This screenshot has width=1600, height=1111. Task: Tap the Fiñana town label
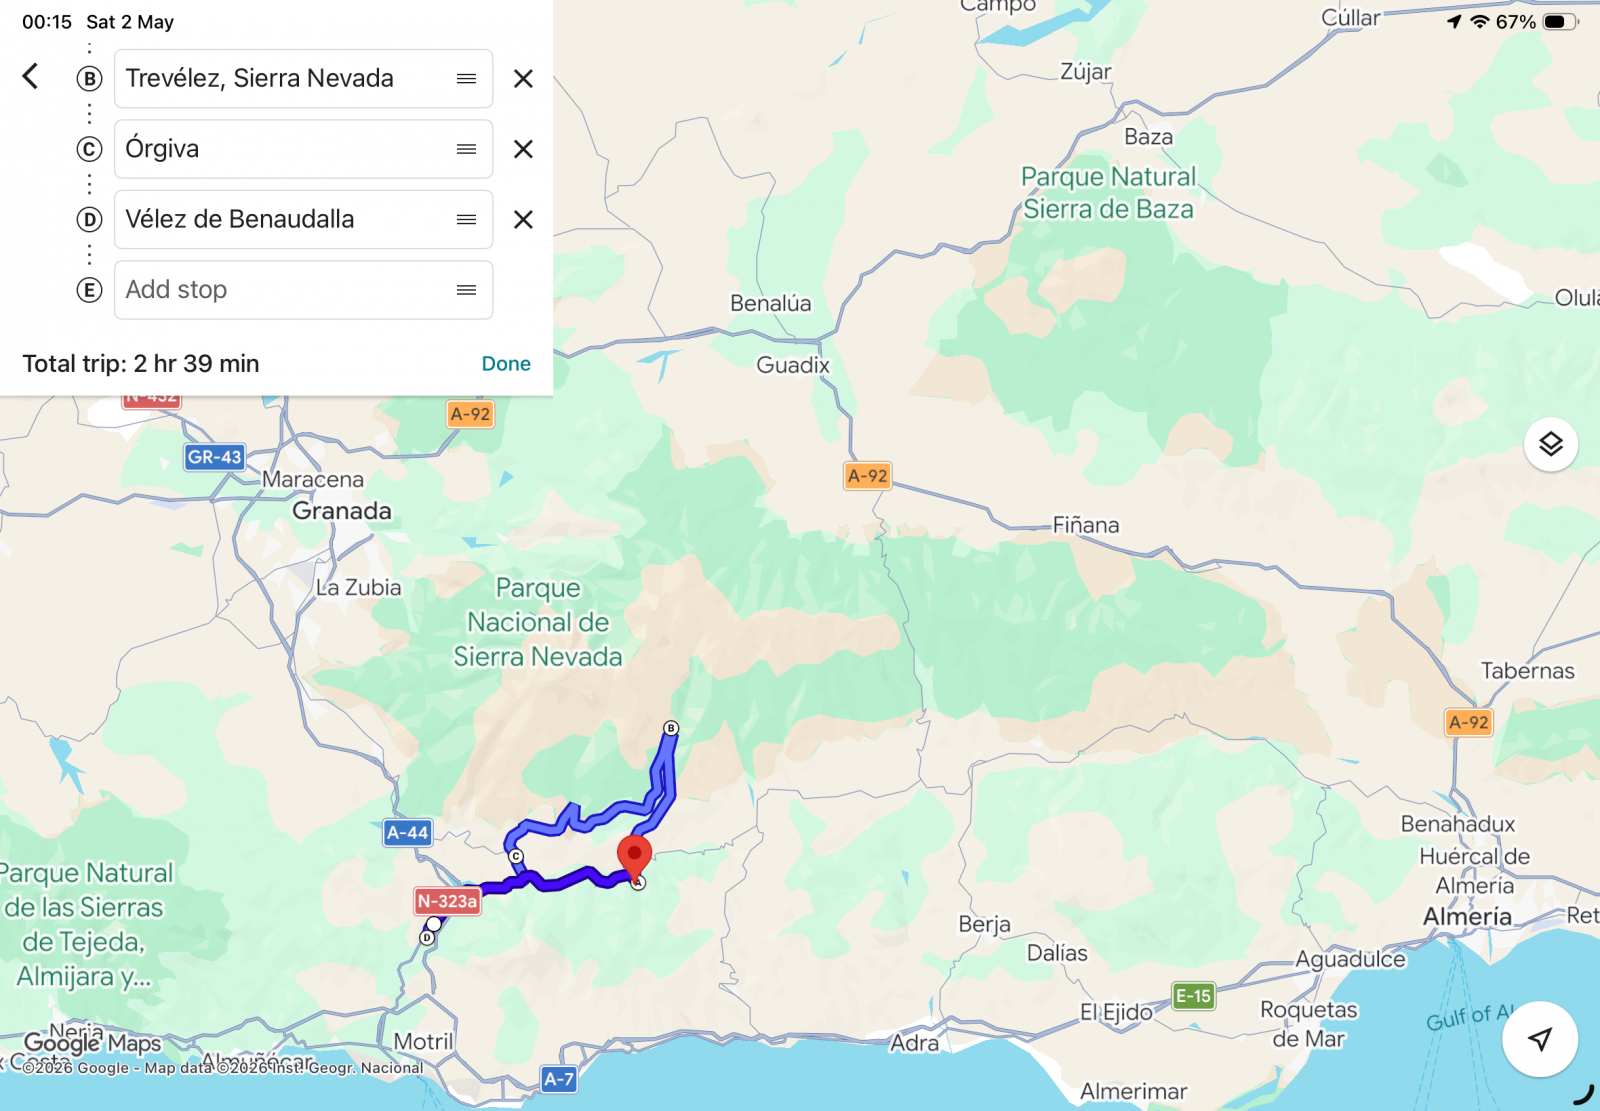pyautogui.click(x=1086, y=525)
